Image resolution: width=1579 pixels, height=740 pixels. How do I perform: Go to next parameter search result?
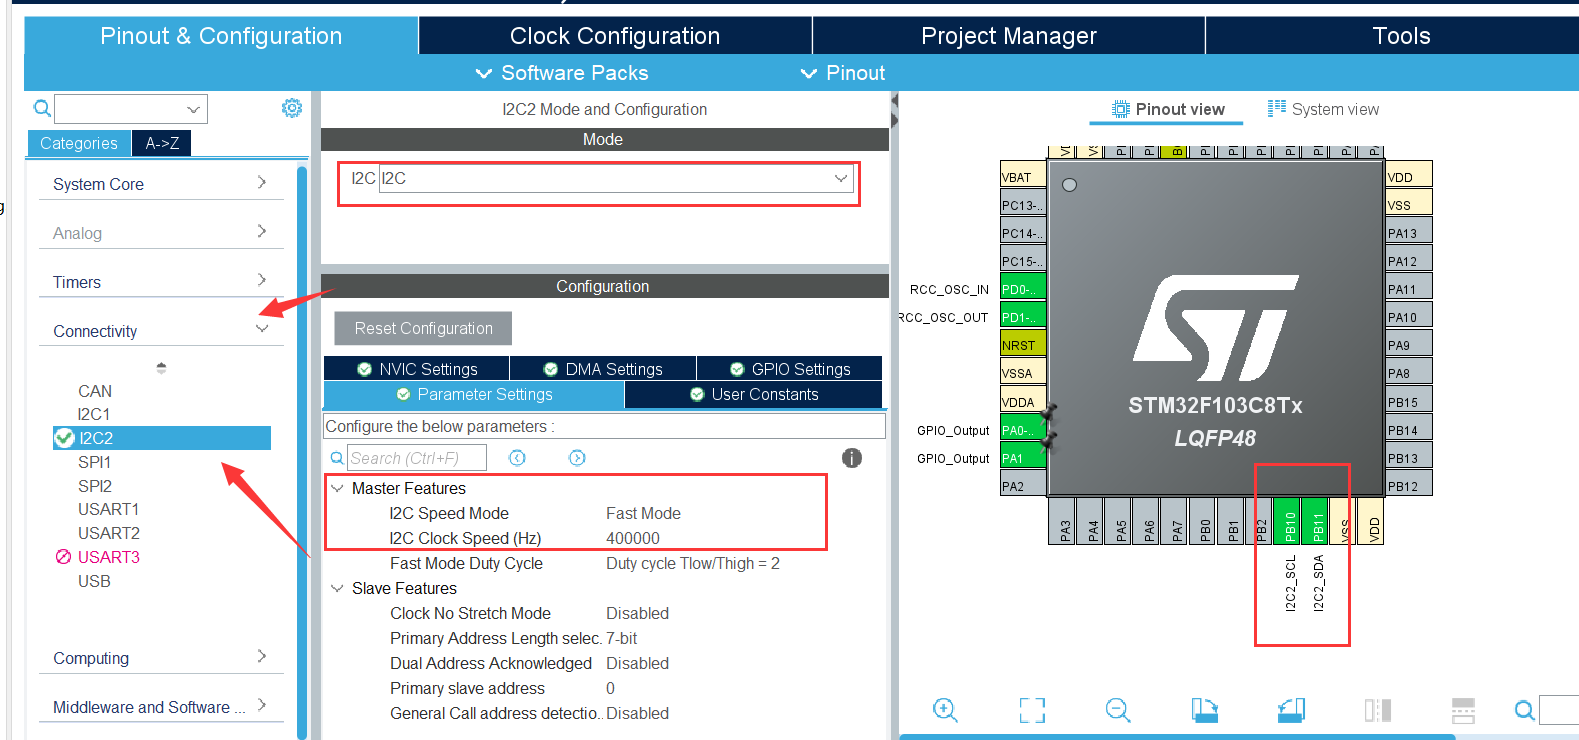pyautogui.click(x=577, y=458)
